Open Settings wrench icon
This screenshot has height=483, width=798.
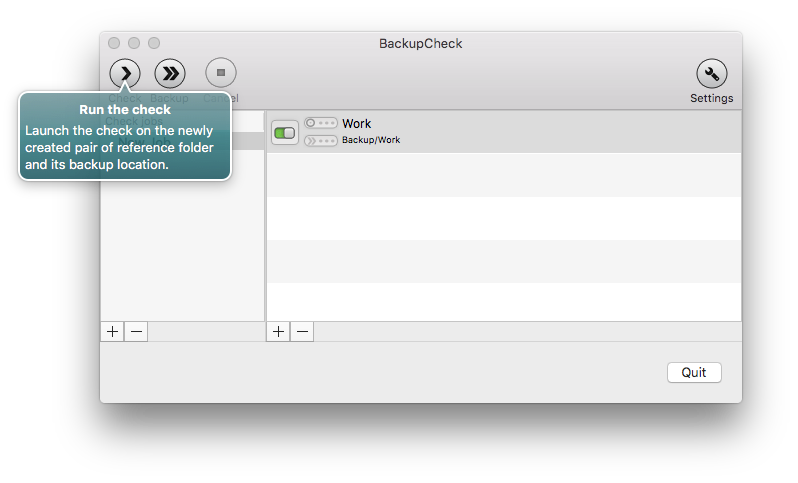click(x=711, y=74)
